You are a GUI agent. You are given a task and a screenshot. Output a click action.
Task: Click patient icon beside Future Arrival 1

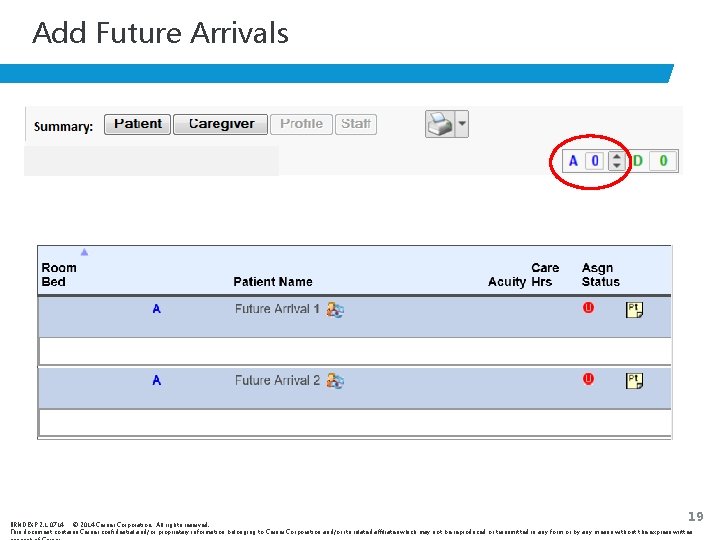pyautogui.click(x=335, y=310)
